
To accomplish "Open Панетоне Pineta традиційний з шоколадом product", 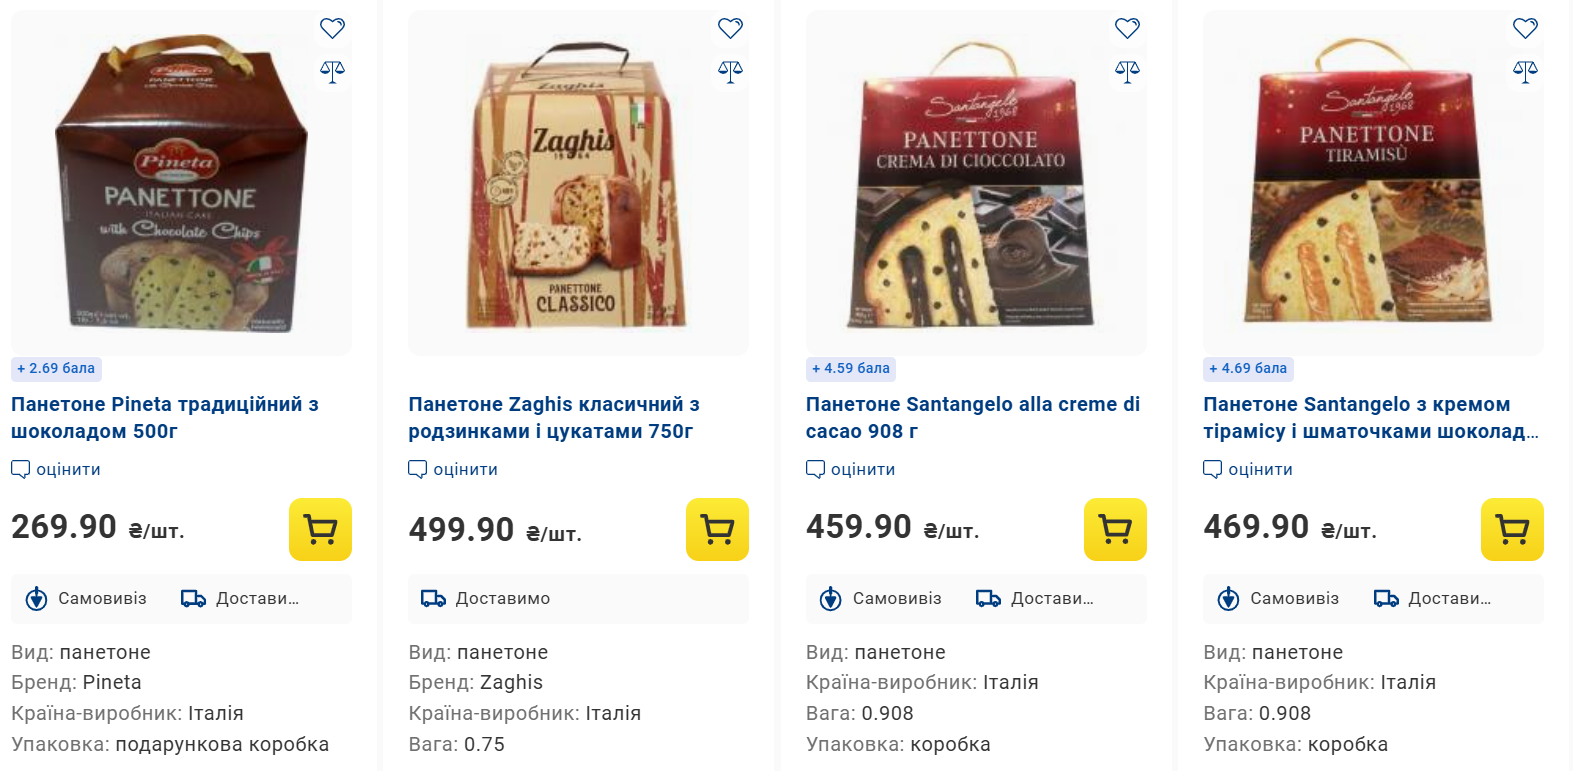I will click(165, 418).
